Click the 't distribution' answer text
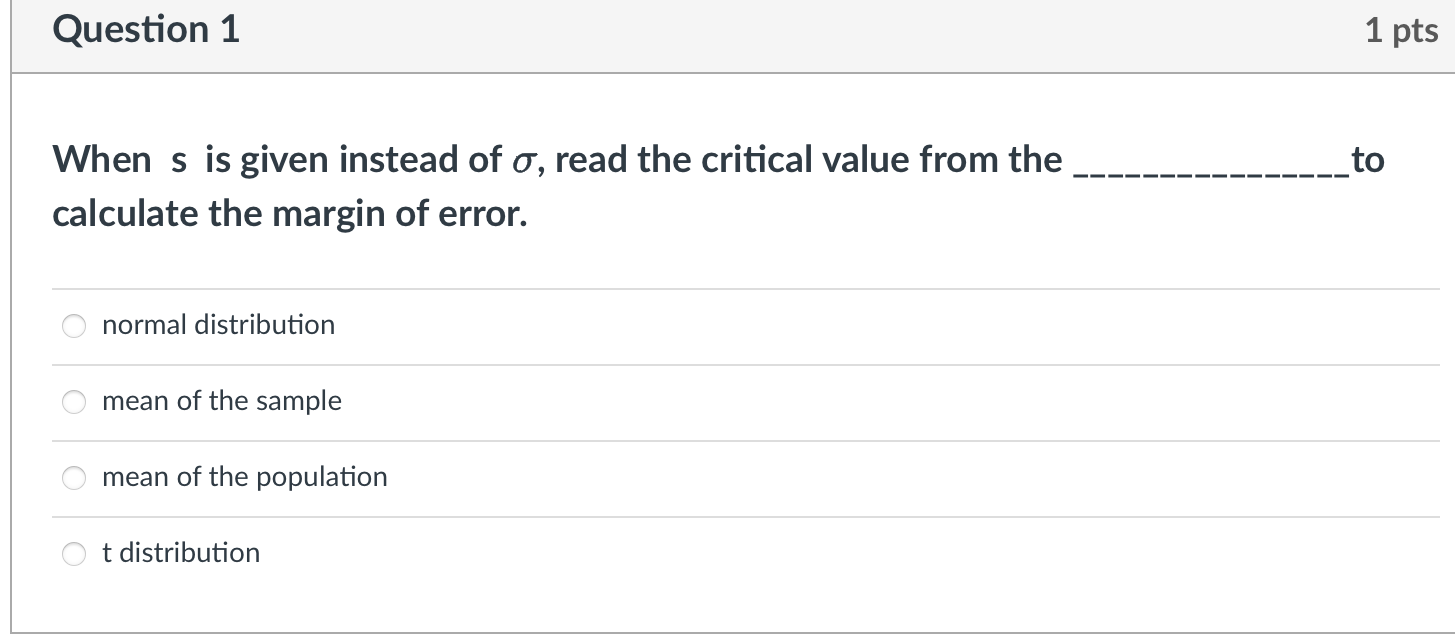1455x644 pixels. [180, 552]
